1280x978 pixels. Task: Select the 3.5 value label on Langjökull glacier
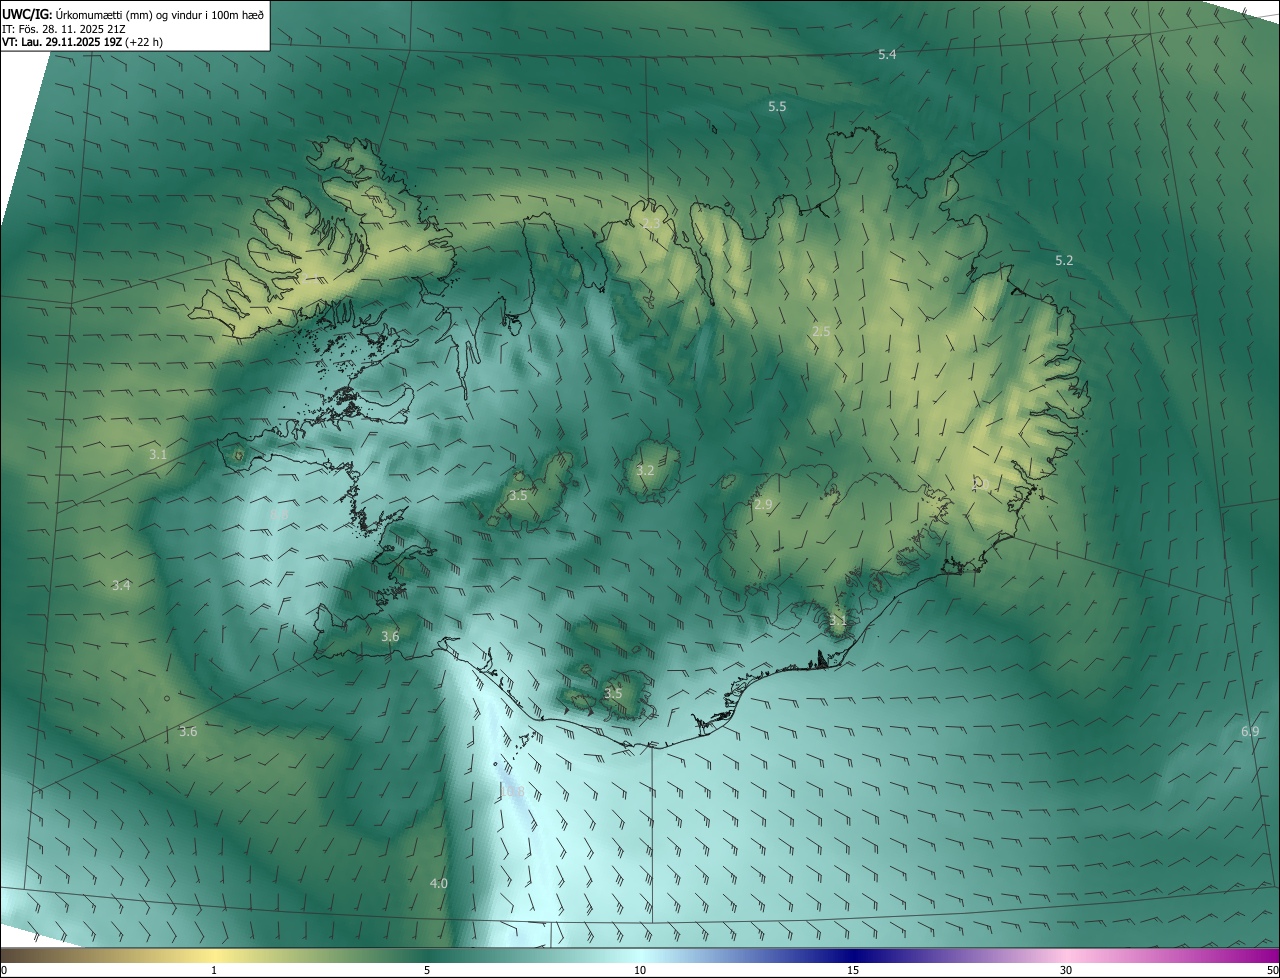click(x=518, y=495)
